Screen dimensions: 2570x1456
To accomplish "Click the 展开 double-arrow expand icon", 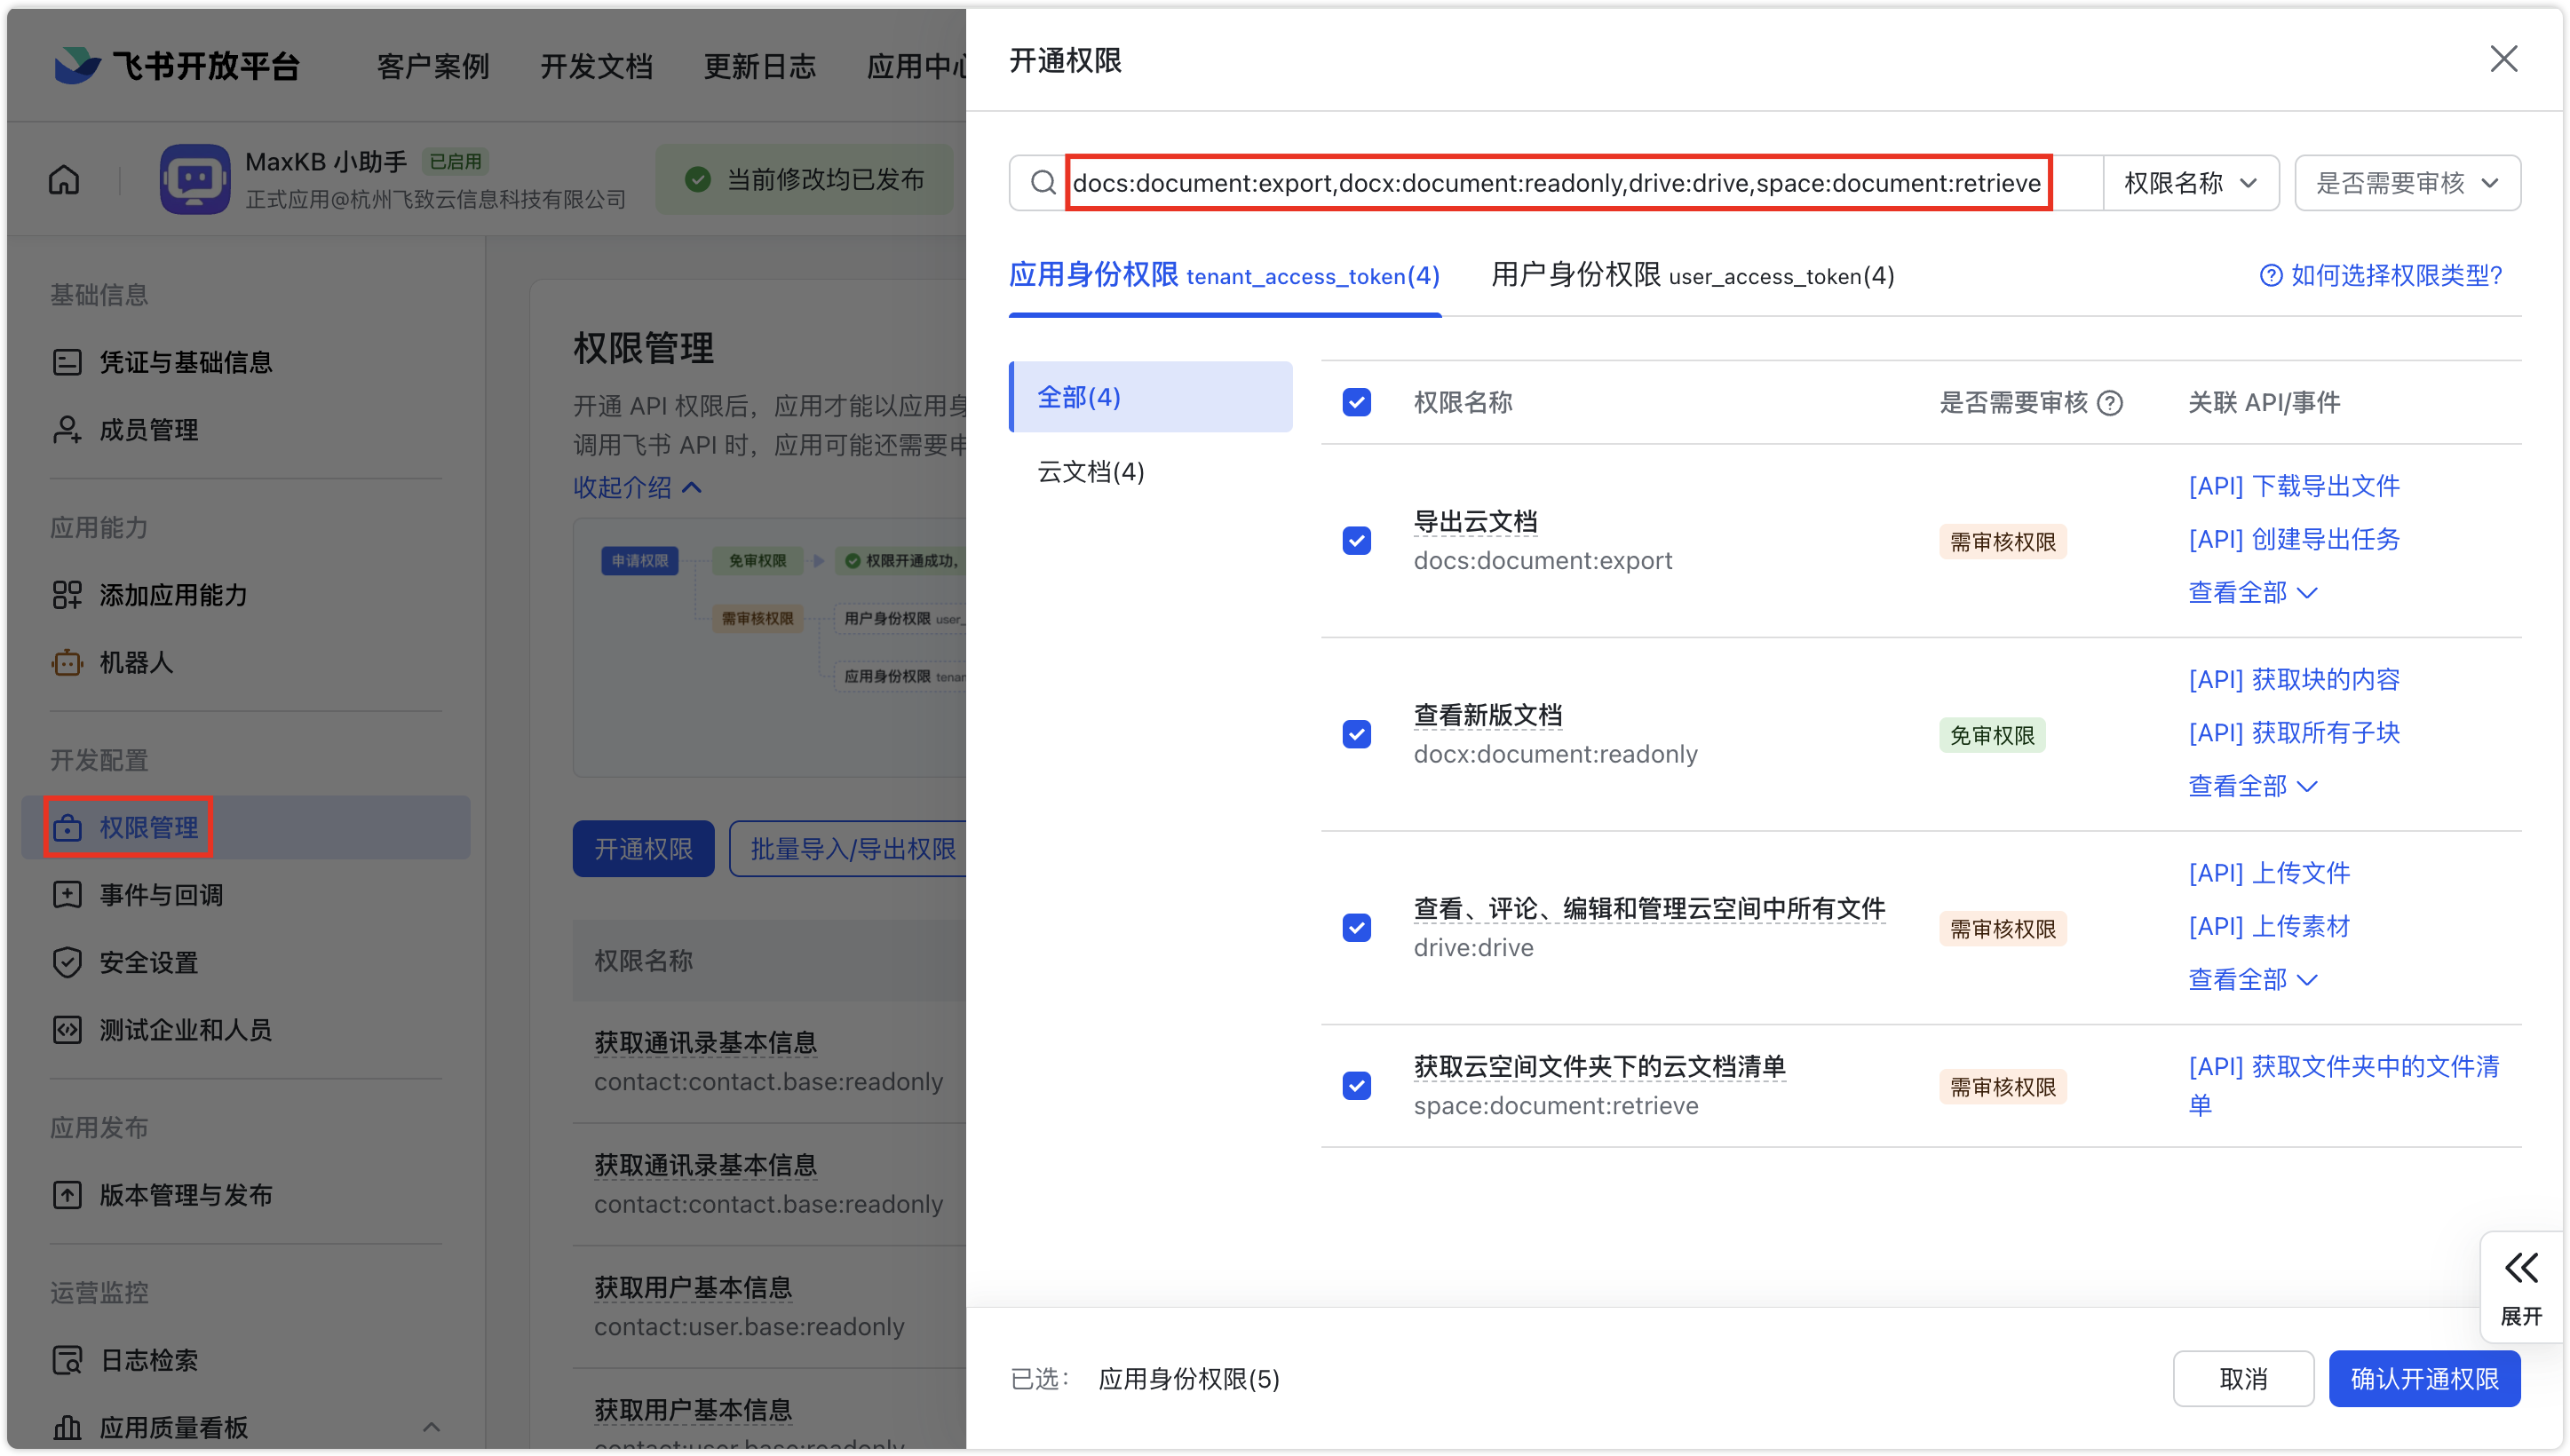I will pos(2521,1269).
